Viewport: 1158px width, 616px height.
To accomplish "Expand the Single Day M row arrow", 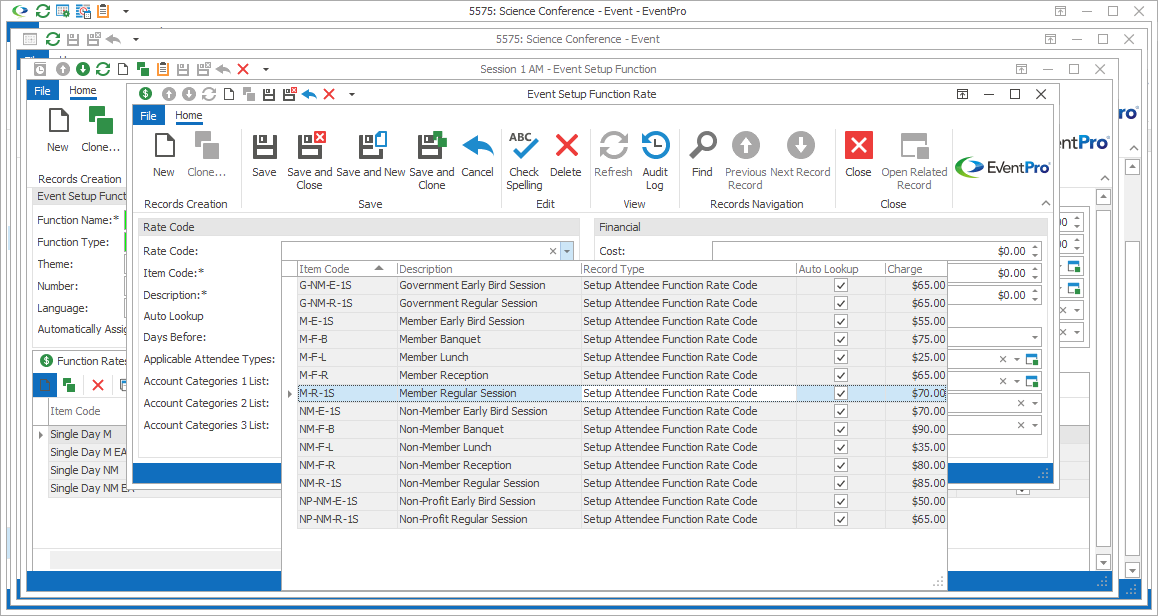I will tap(41, 434).
